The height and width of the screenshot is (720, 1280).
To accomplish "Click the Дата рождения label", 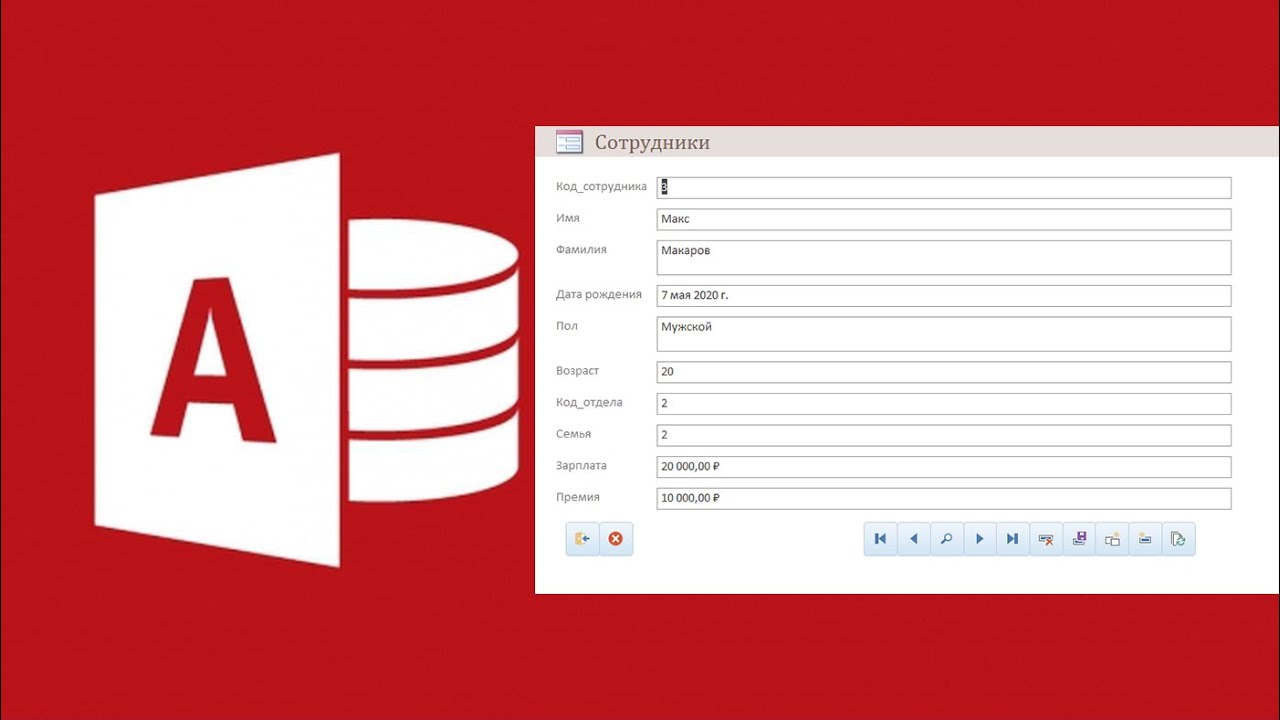I will tap(599, 294).
